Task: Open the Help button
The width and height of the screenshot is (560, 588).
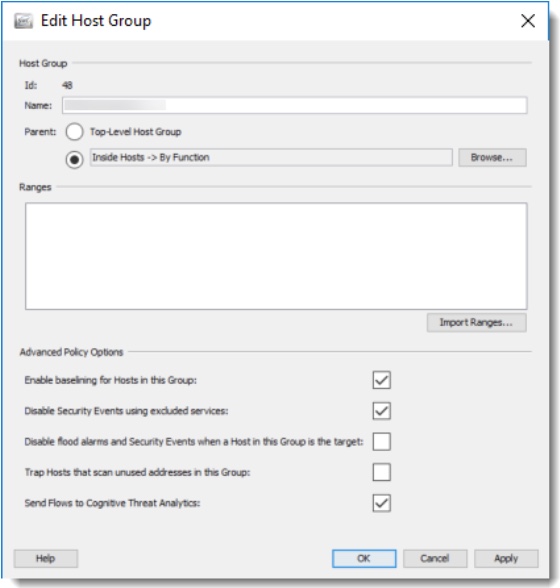Action: [x=46, y=559]
